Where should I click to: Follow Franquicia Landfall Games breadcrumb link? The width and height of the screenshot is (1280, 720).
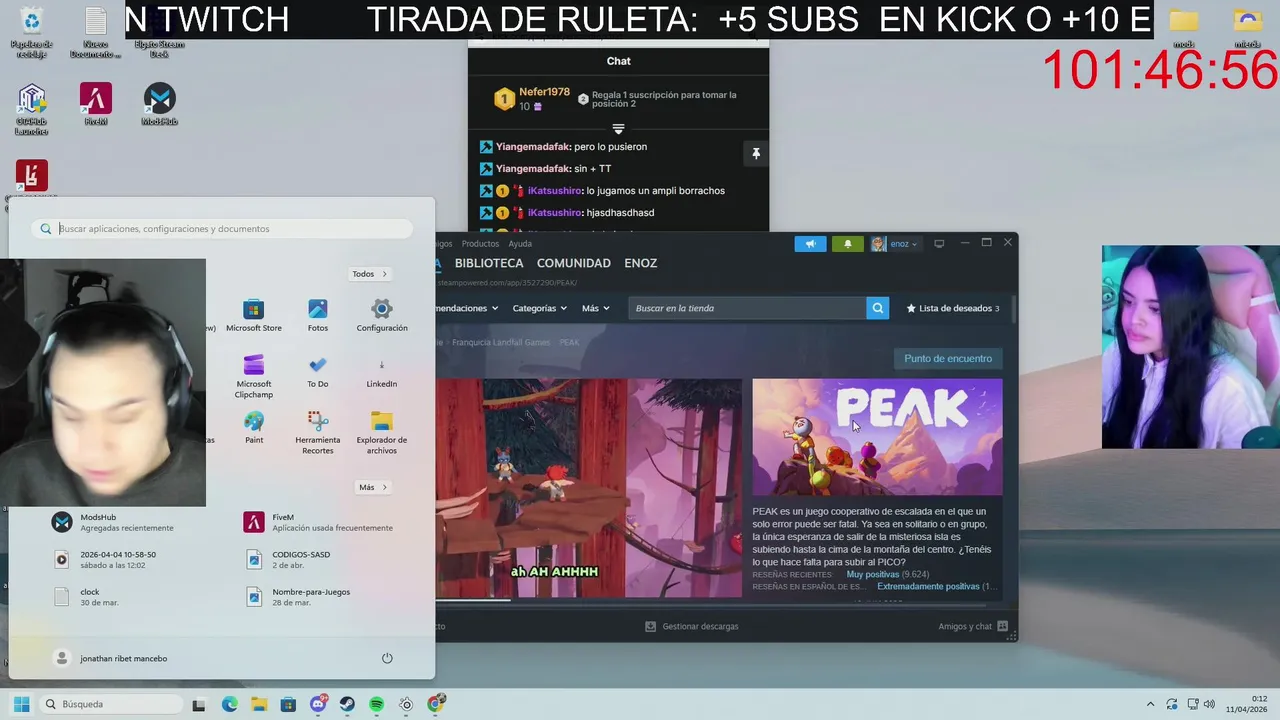pyautogui.click(x=501, y=342)
